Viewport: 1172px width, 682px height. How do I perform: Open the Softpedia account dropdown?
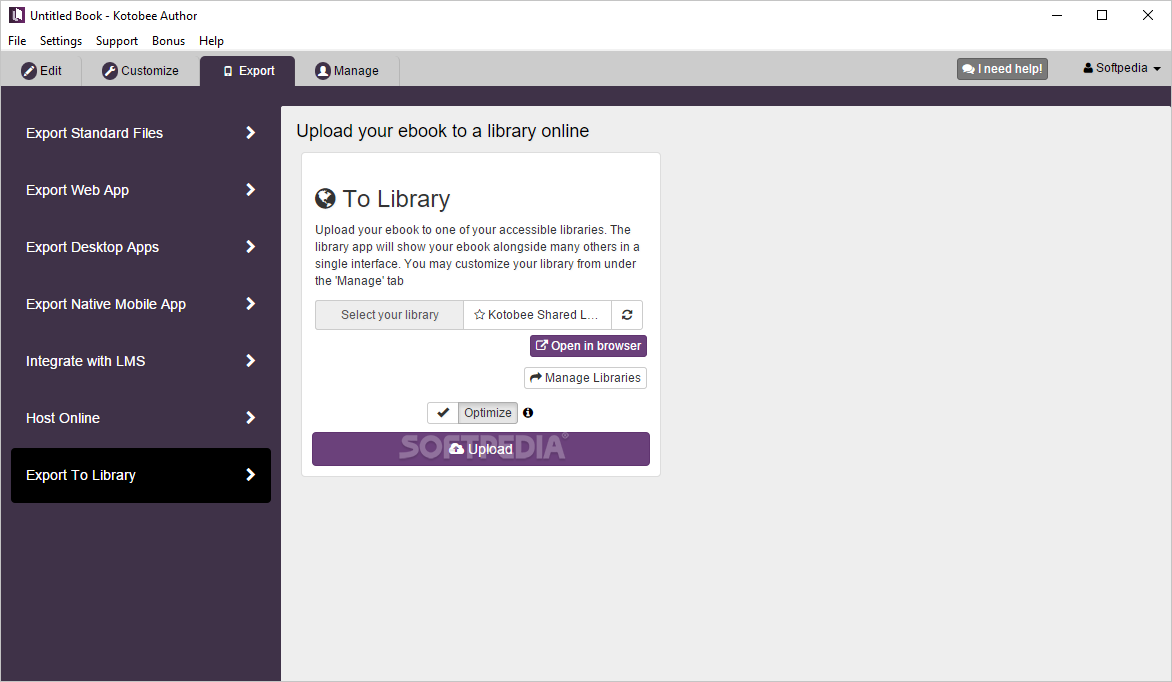[x=1122, y=68]
